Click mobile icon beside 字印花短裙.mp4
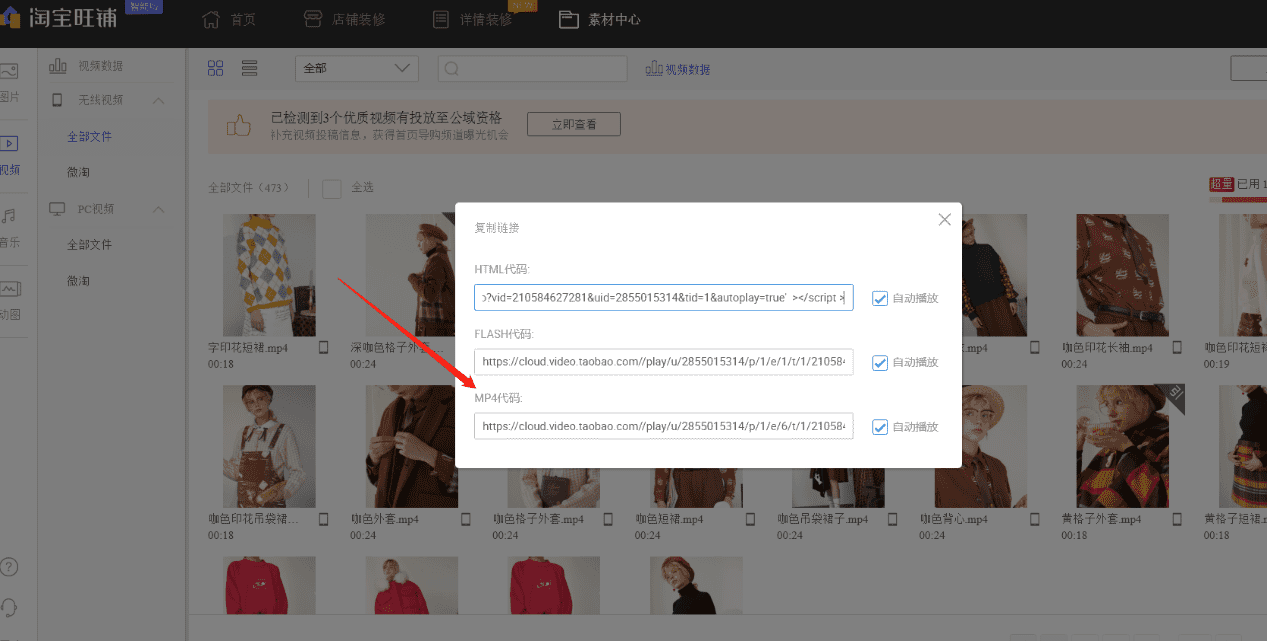Image resolution: width=1267 pixels, height=641 pixels. [323, 348]
